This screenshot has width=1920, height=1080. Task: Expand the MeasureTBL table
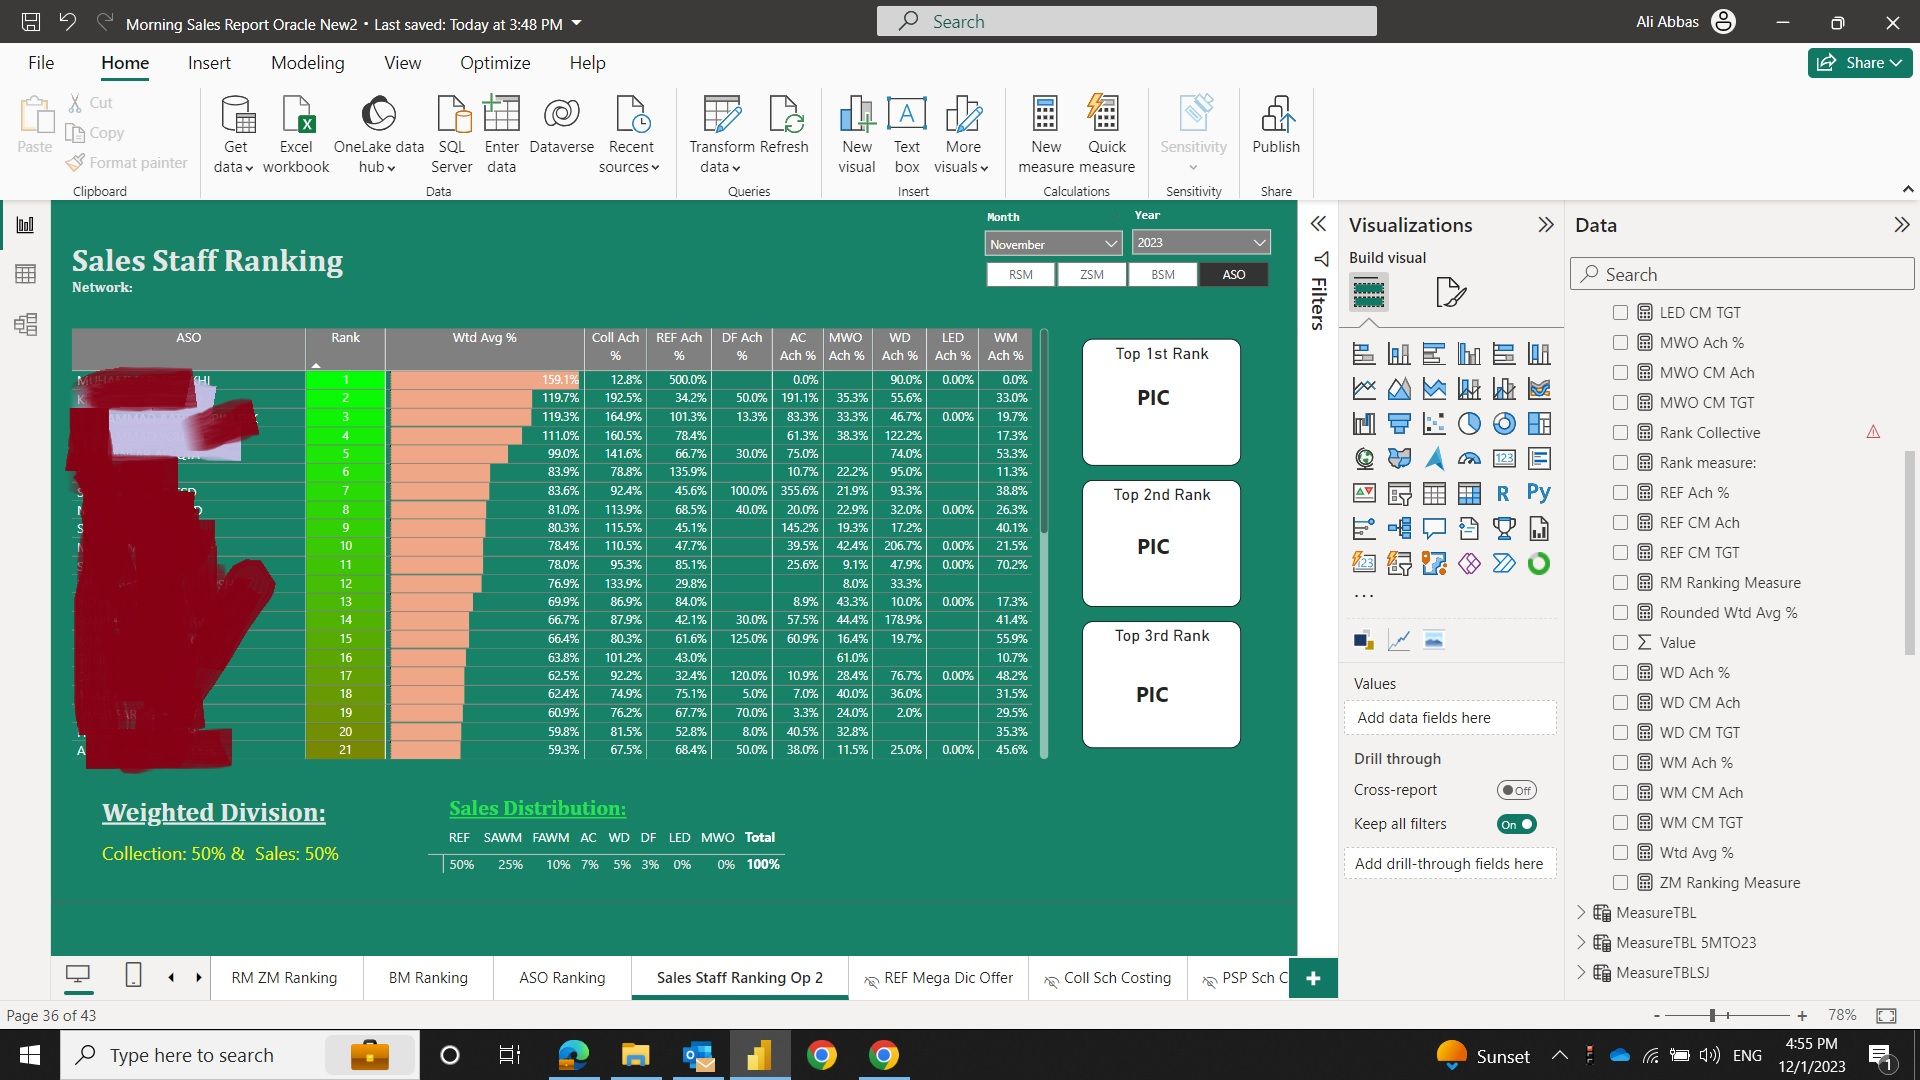1581,912
